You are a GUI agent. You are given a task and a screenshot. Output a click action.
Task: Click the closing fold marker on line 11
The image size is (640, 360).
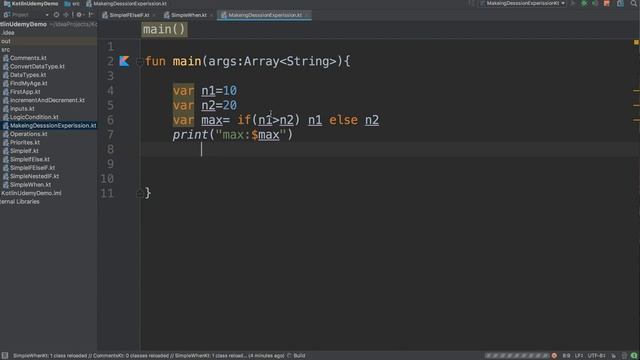pos(139,193)
